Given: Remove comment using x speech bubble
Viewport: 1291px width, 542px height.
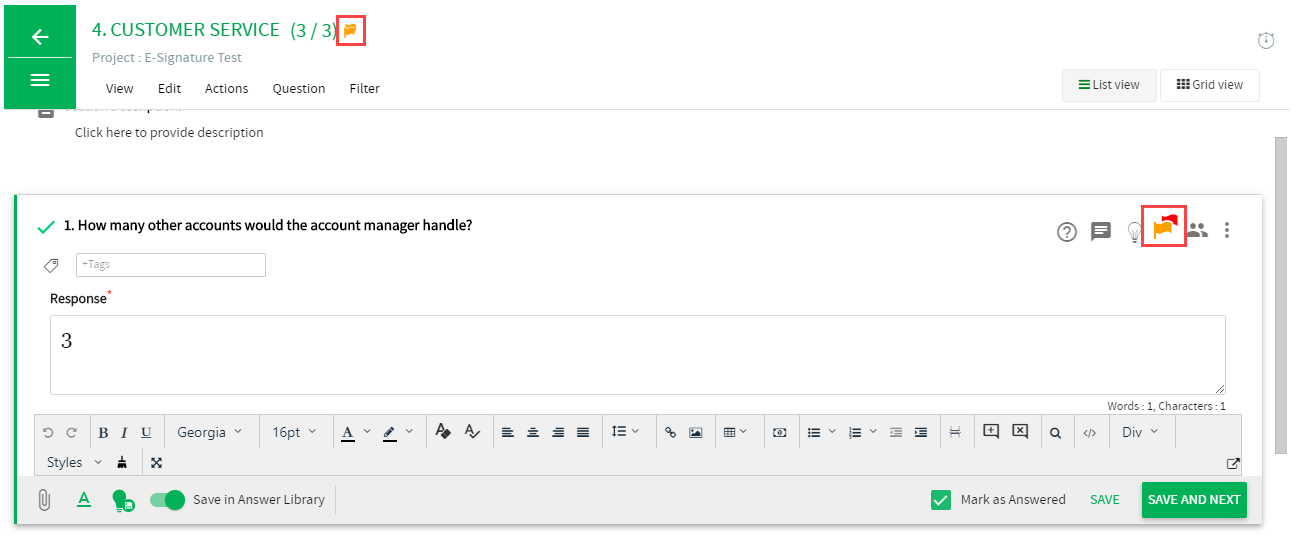Looking at the screenshot, I should 1020,431.
